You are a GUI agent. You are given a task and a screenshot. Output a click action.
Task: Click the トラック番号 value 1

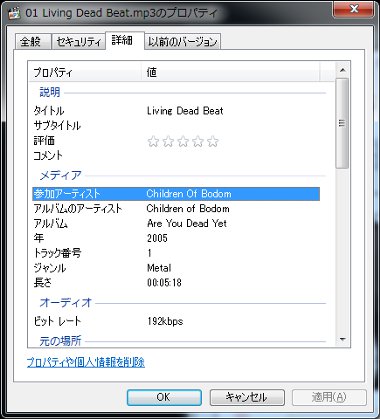(x=150, y=253)
